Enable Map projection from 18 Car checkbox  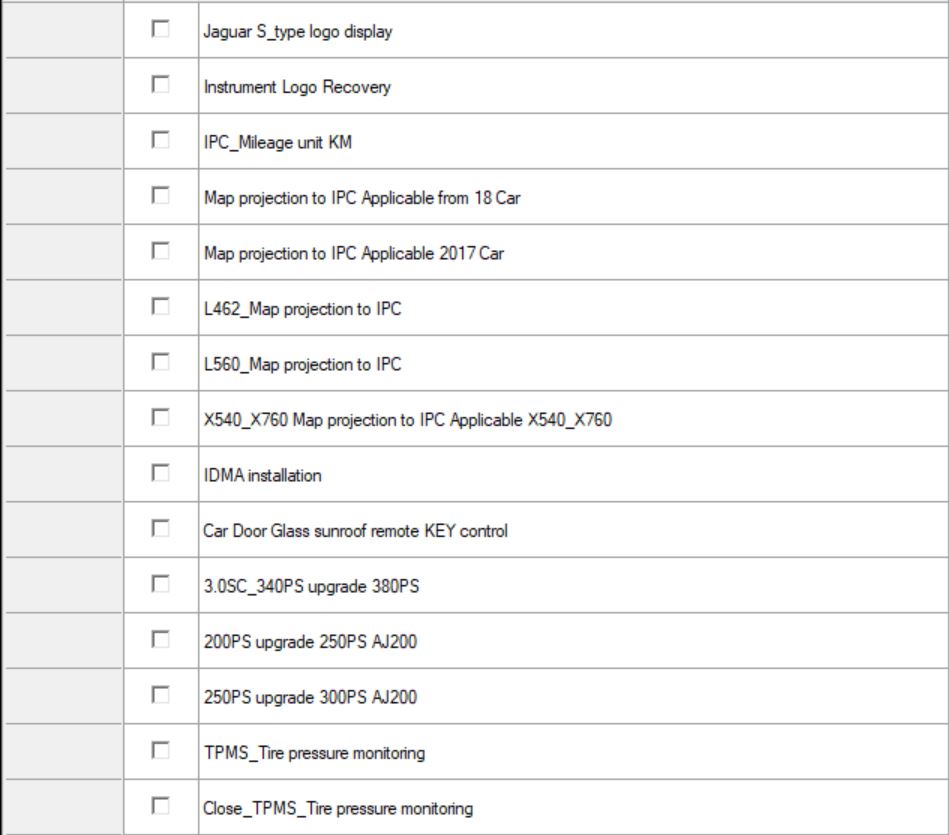(158, 197)
